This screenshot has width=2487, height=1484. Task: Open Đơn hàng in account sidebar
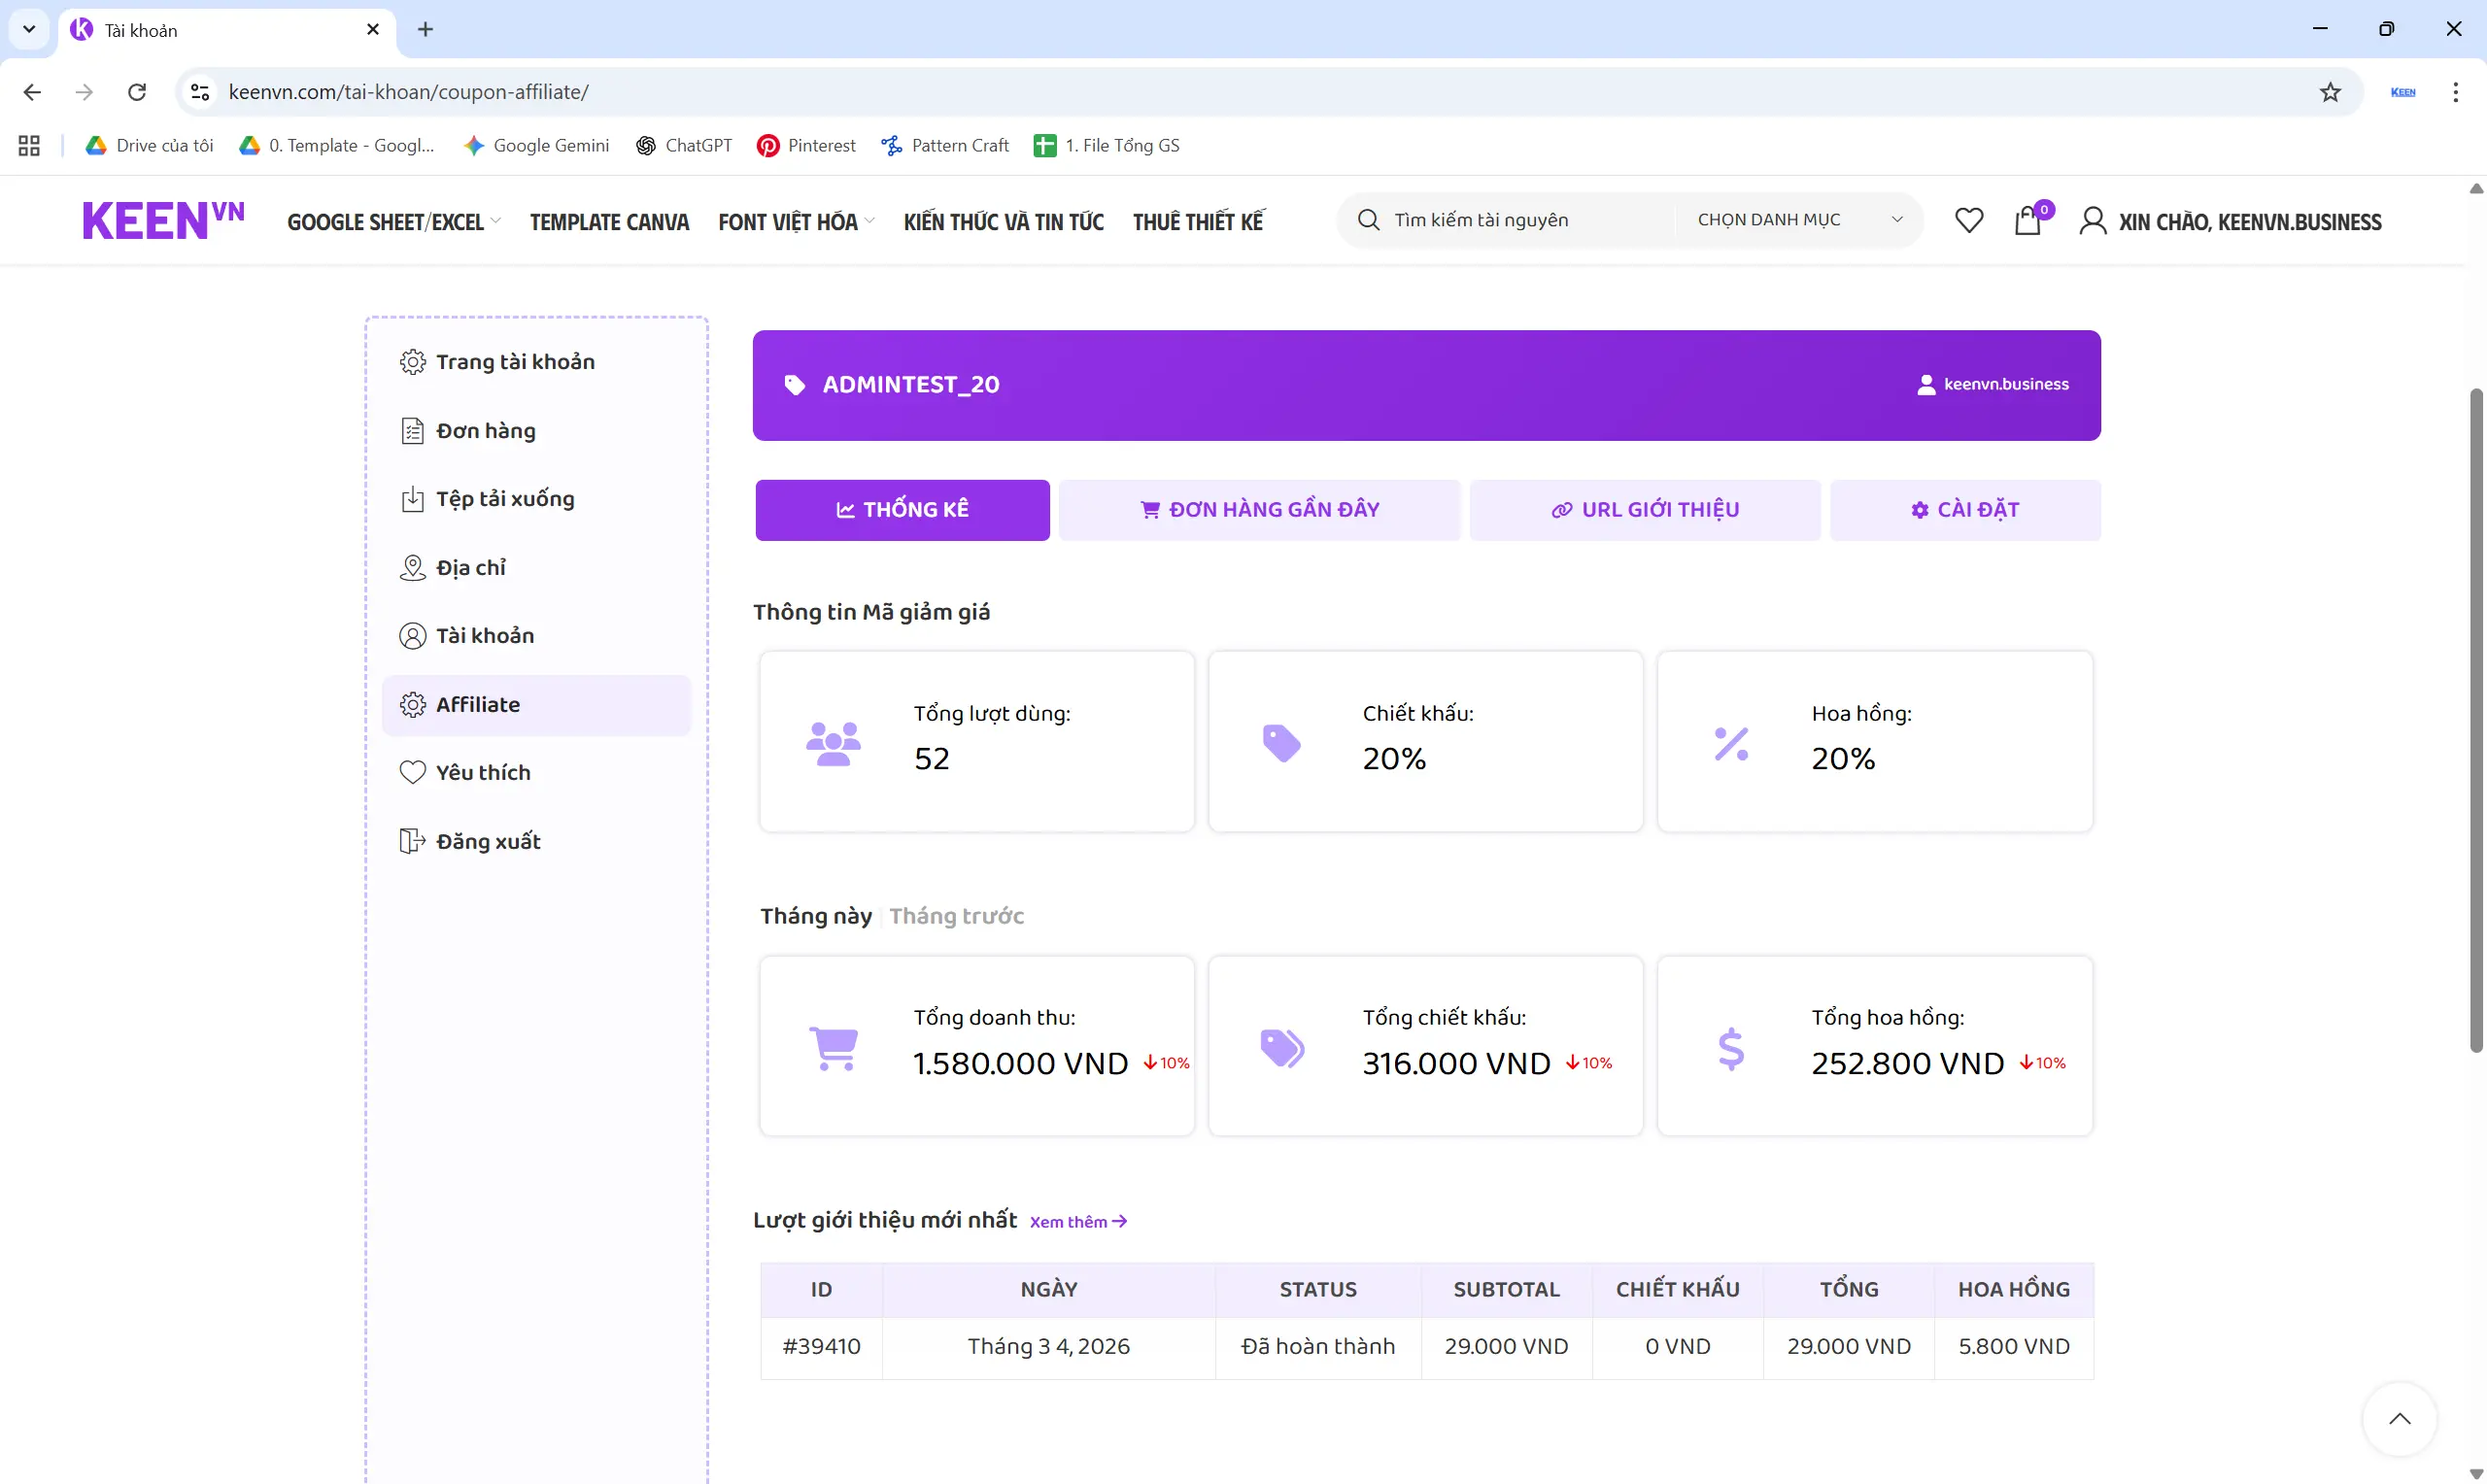[485, 431]
